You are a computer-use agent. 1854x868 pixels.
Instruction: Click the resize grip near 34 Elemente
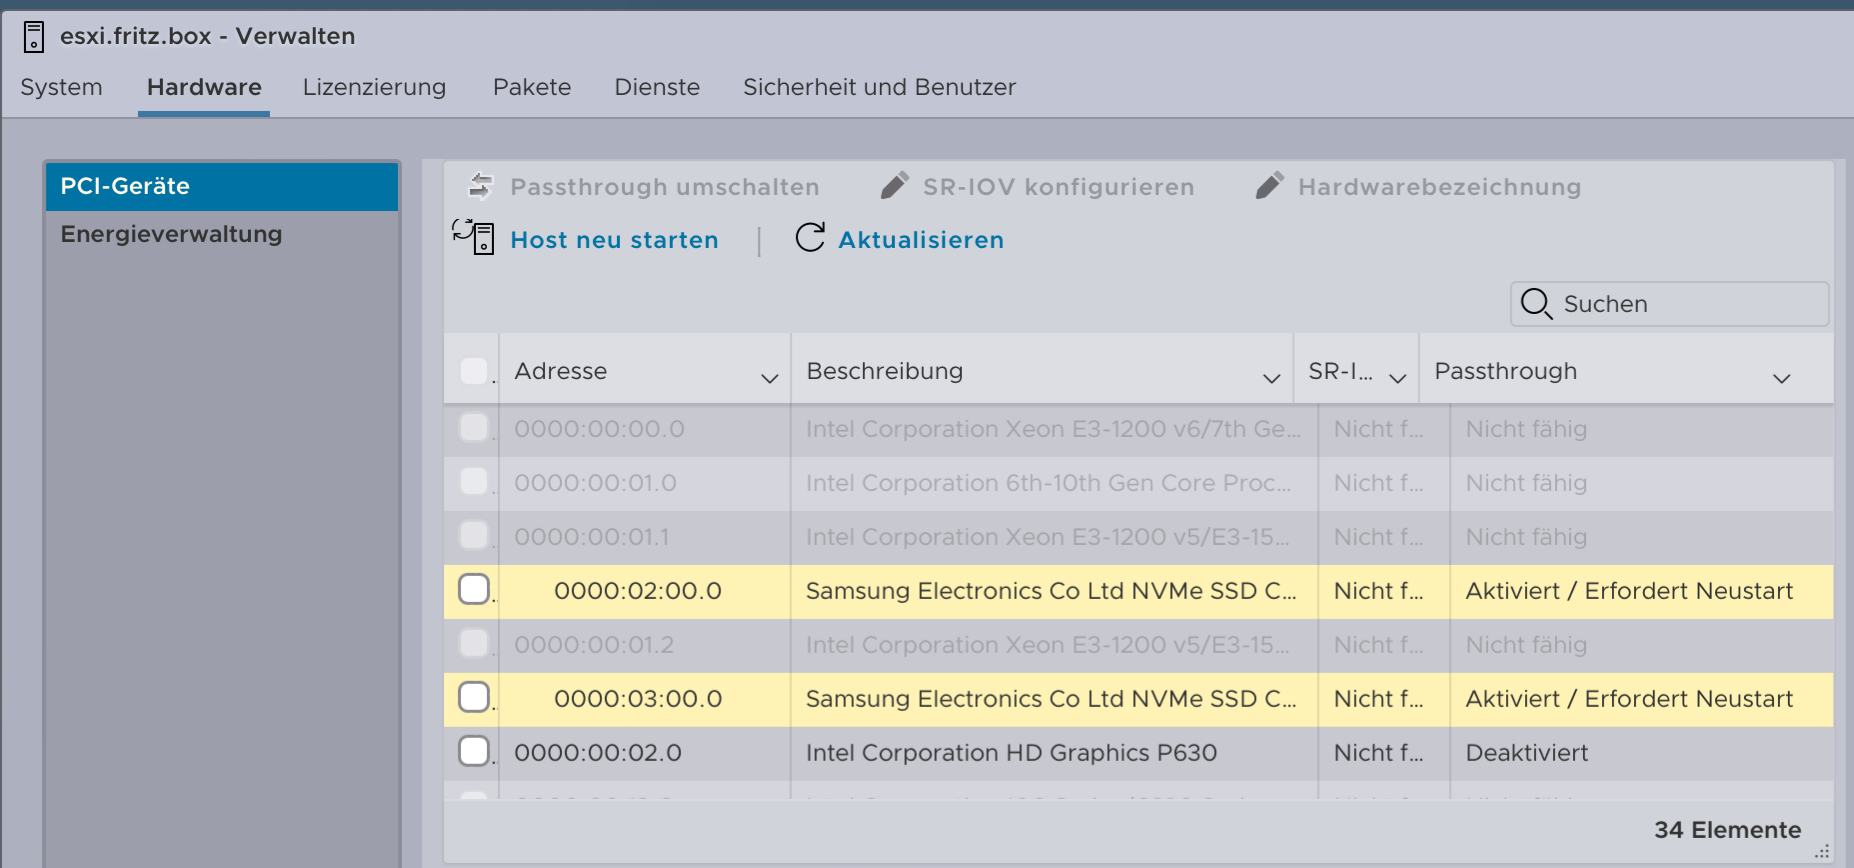tap(1822, 852)
